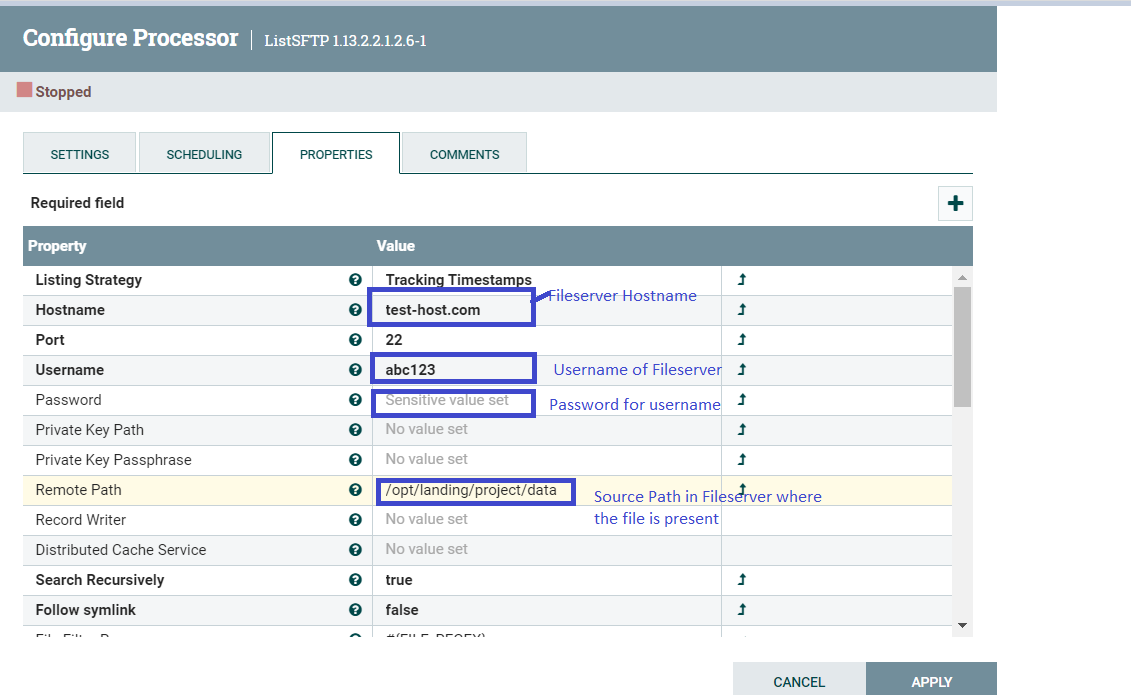Screen dimensions: 1131x695
Task: Open help for the Hostname property
Action: pyautogui.click(x=355, y=310)
